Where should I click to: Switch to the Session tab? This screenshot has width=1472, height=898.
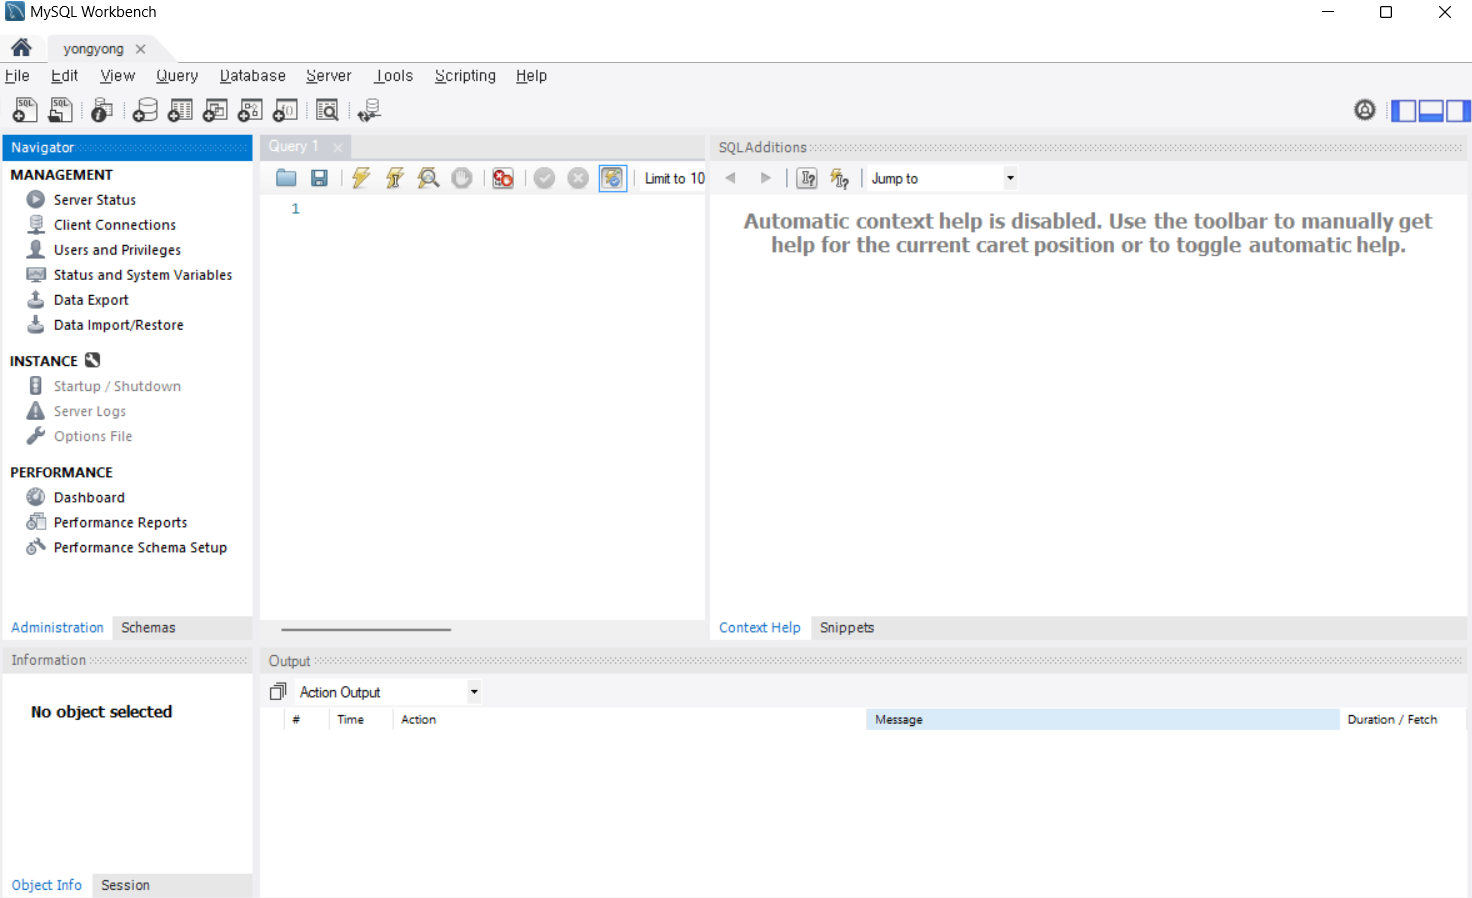125,885
